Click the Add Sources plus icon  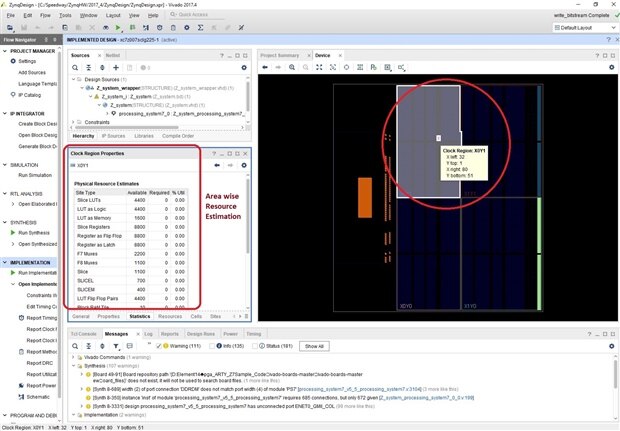(x=115, y=67)
